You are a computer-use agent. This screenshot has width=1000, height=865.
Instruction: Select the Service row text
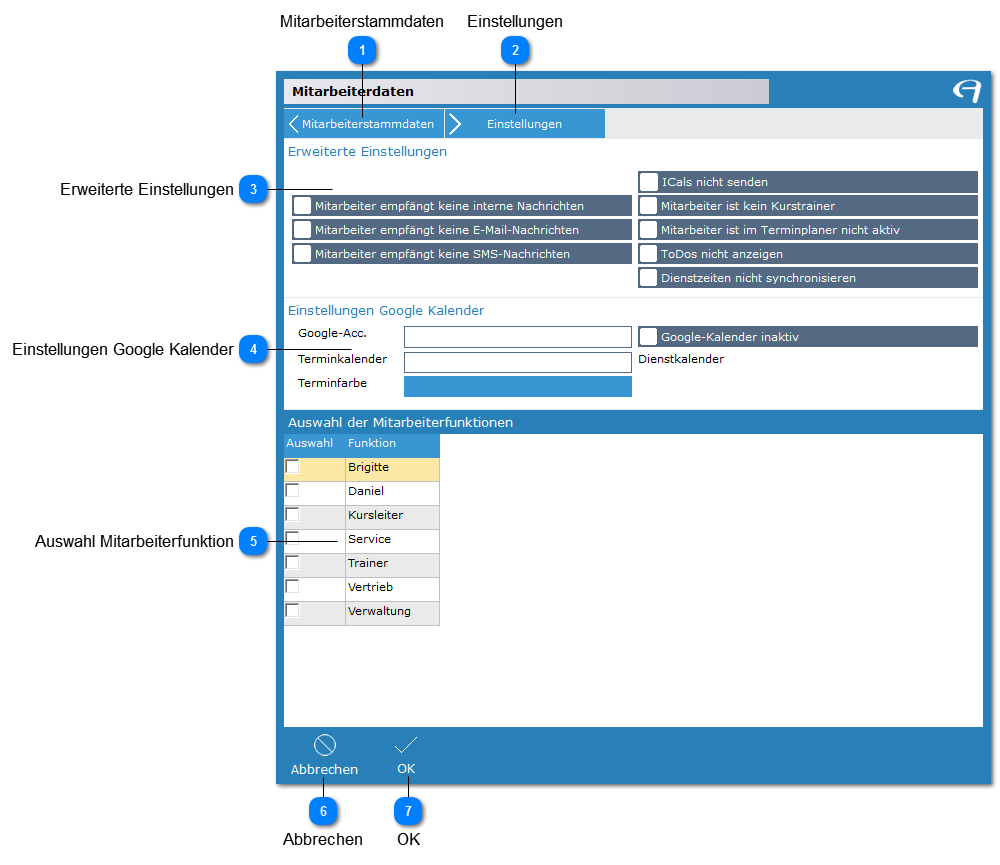click(x=370, y=539)
